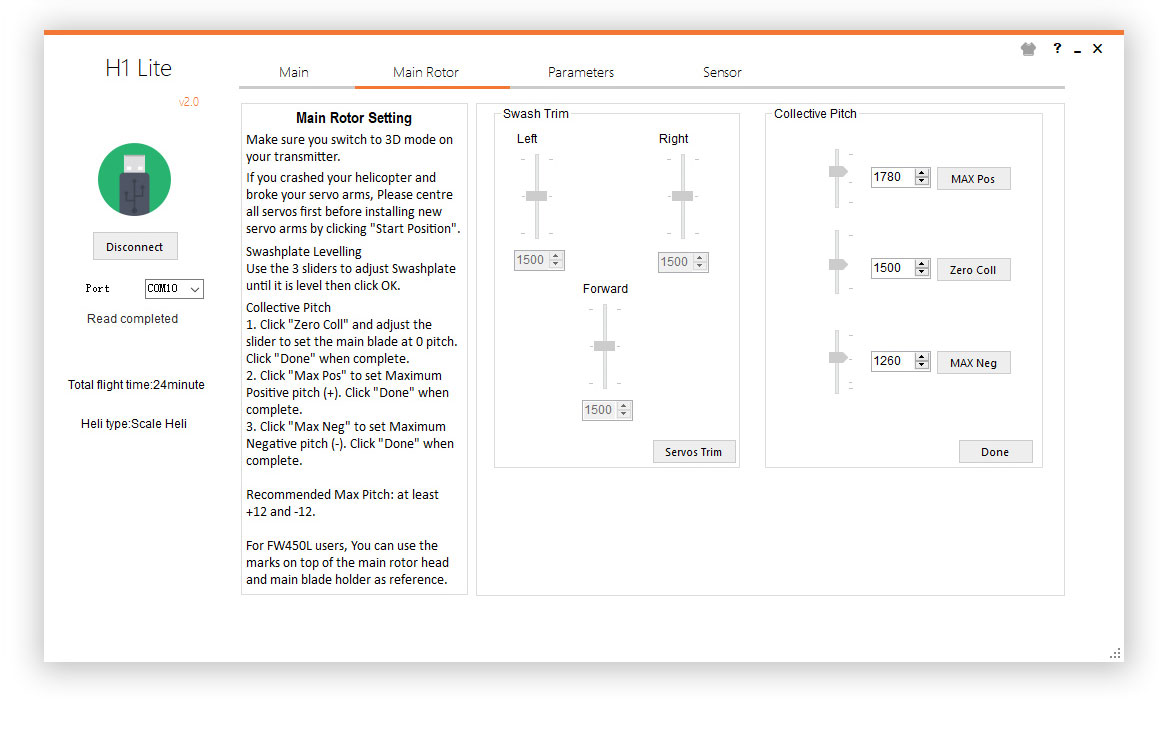The width and height of the screenshot is (1168, 733).
Task: Go to the Sensor tab
Action: (722, 72)
